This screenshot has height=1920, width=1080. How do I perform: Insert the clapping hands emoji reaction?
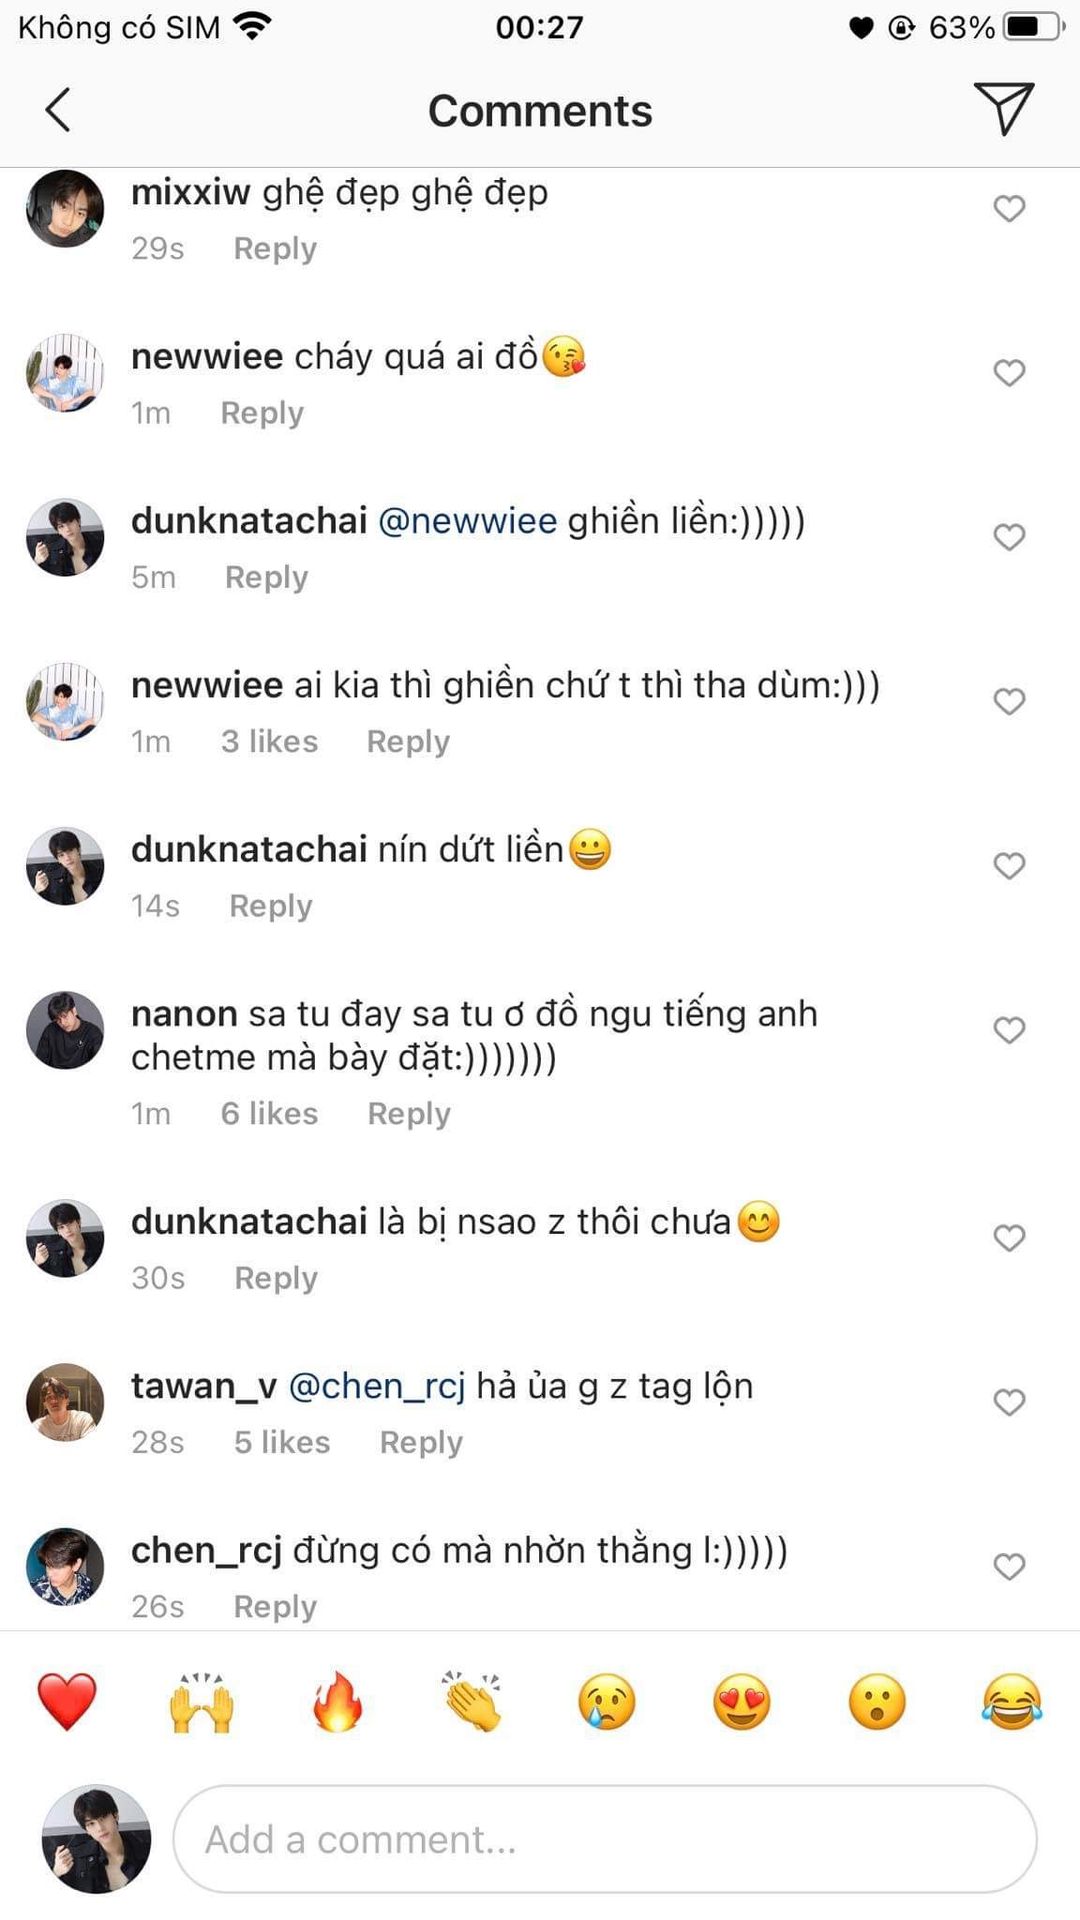472,1701
